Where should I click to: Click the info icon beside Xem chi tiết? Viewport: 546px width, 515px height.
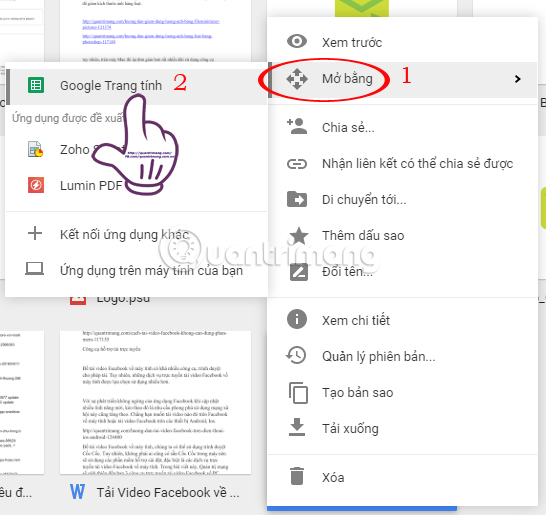tap(297, 319)
